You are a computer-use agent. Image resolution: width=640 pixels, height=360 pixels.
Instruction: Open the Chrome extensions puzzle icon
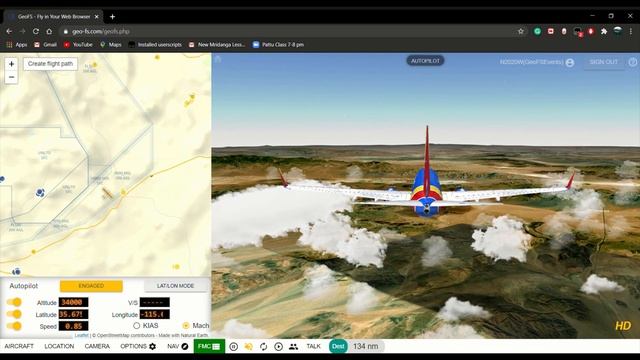(604, 31)
